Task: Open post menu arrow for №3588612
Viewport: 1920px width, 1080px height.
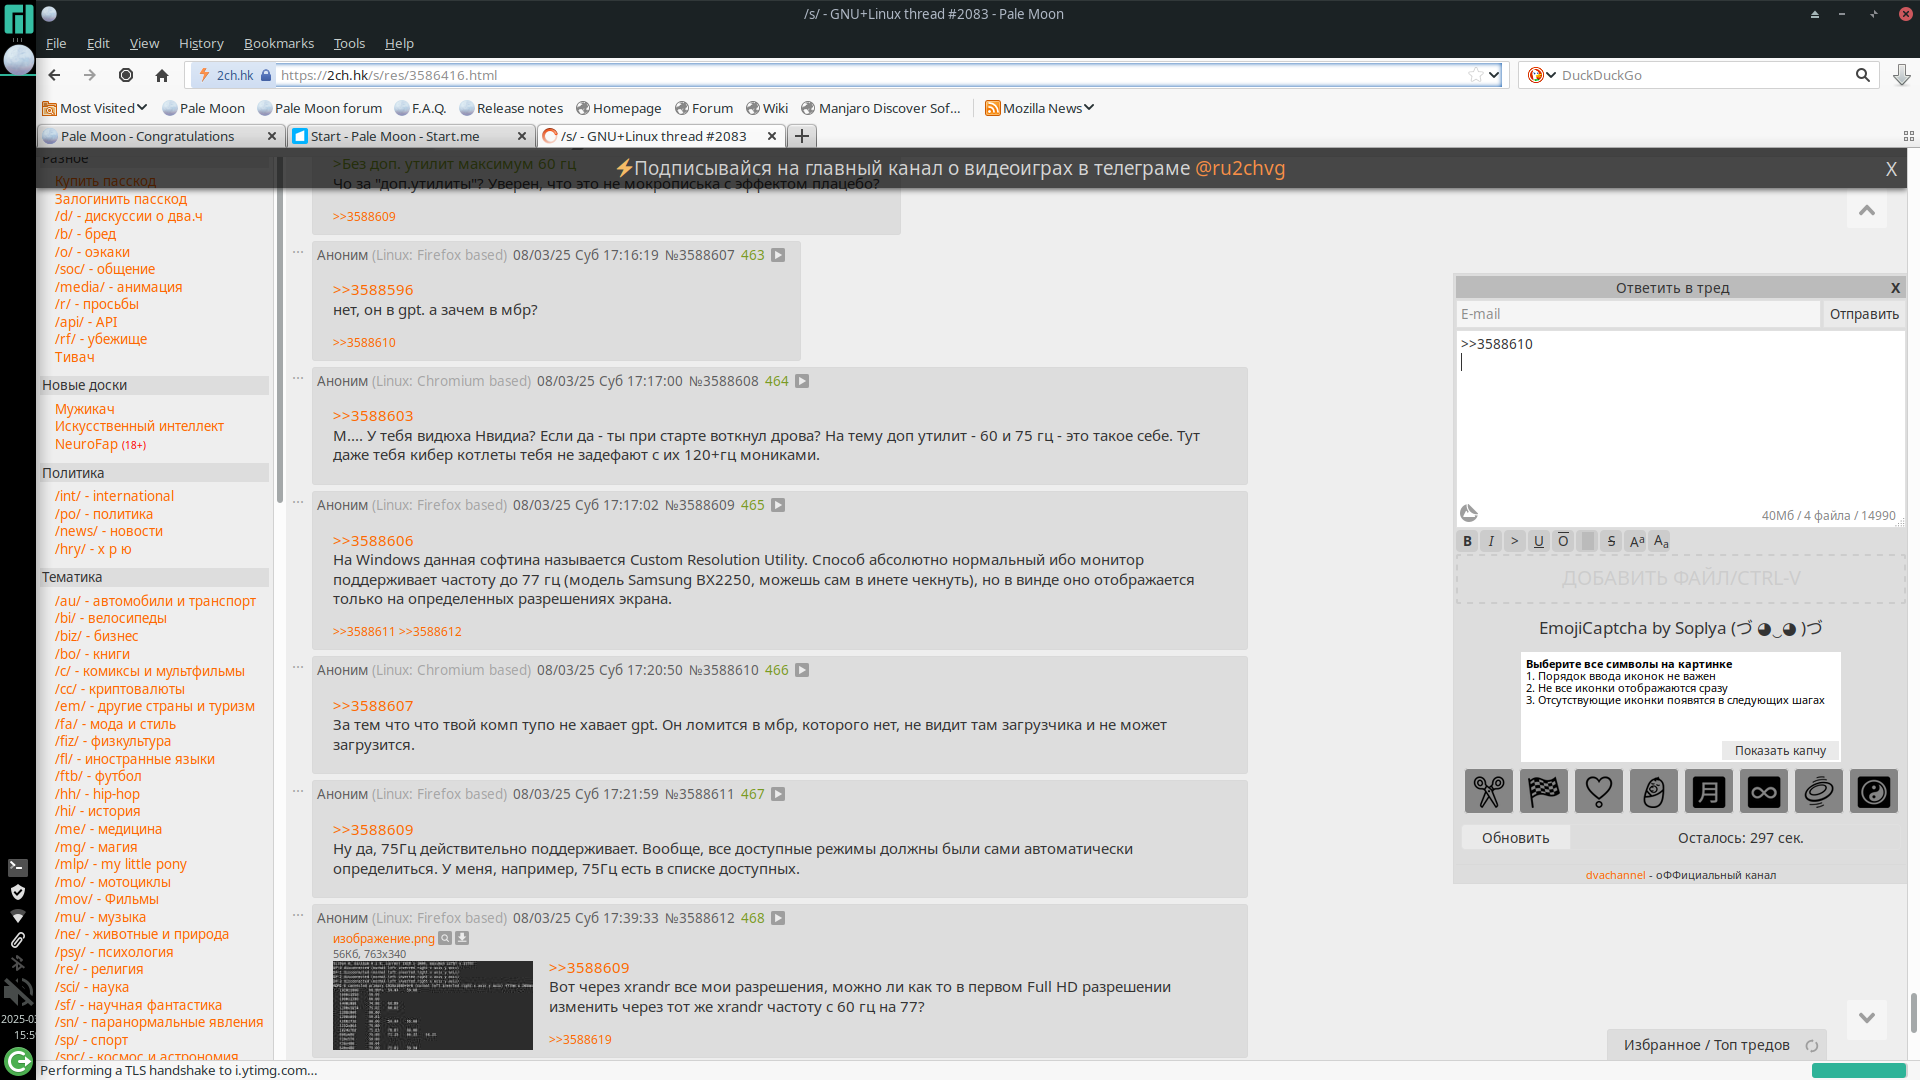Action: (x=778, y=918)
